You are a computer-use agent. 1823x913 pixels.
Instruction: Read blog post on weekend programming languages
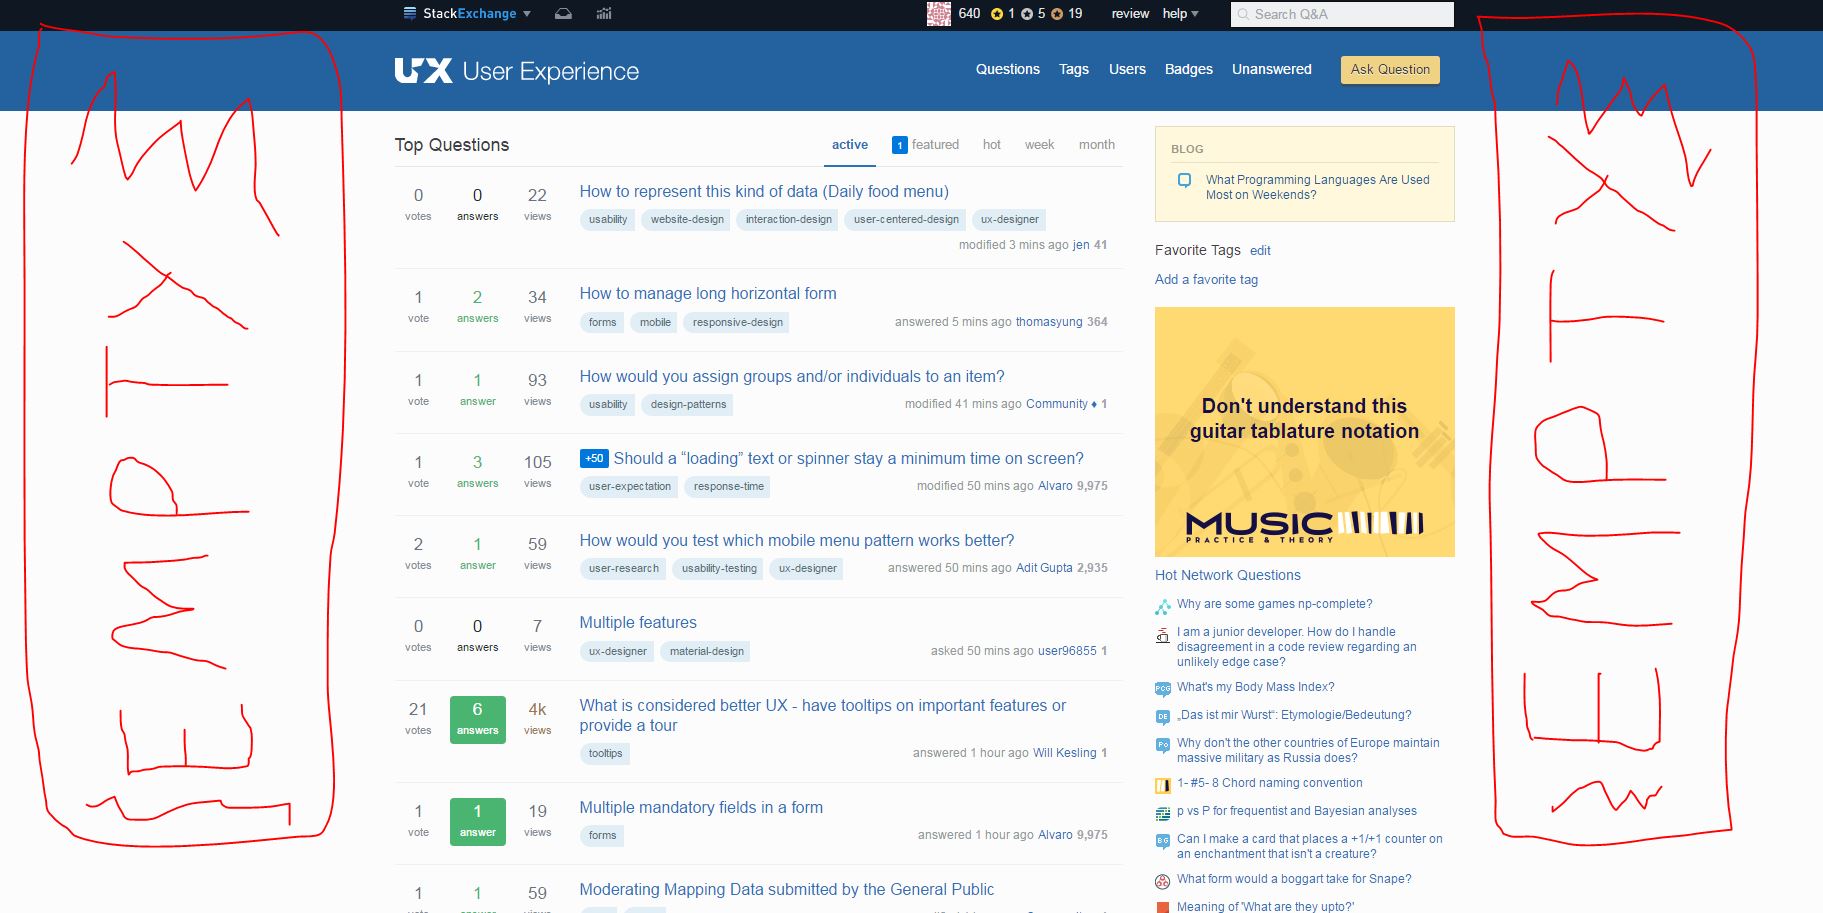[1317, 187]
